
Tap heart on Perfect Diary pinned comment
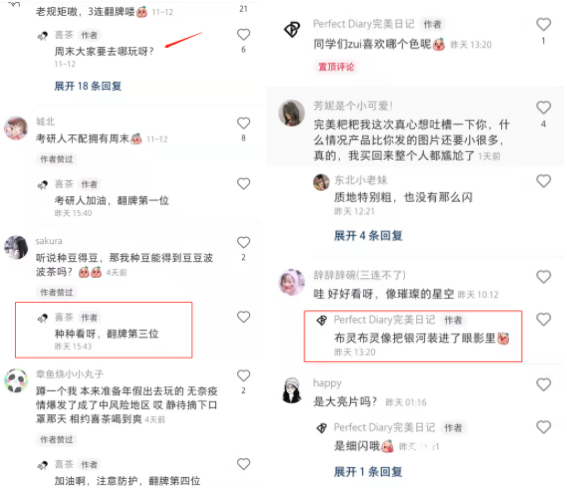pyautogui.click(x=543, y=25)
